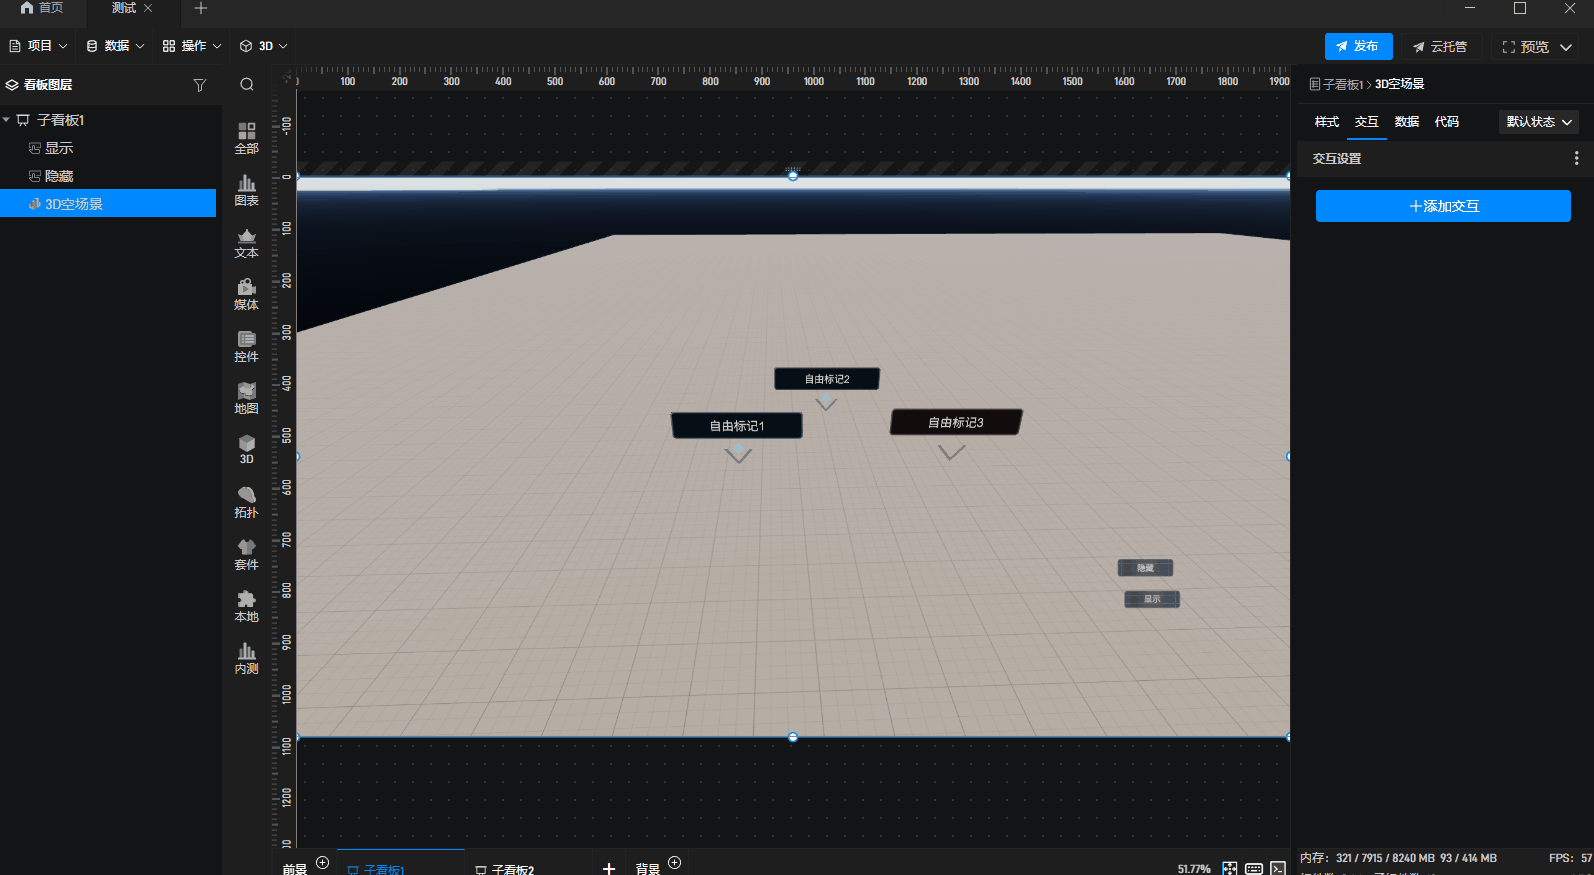1594x875 pixels.
Task: Open the 套件 kit component category
Action: click(x=246, y=554)
